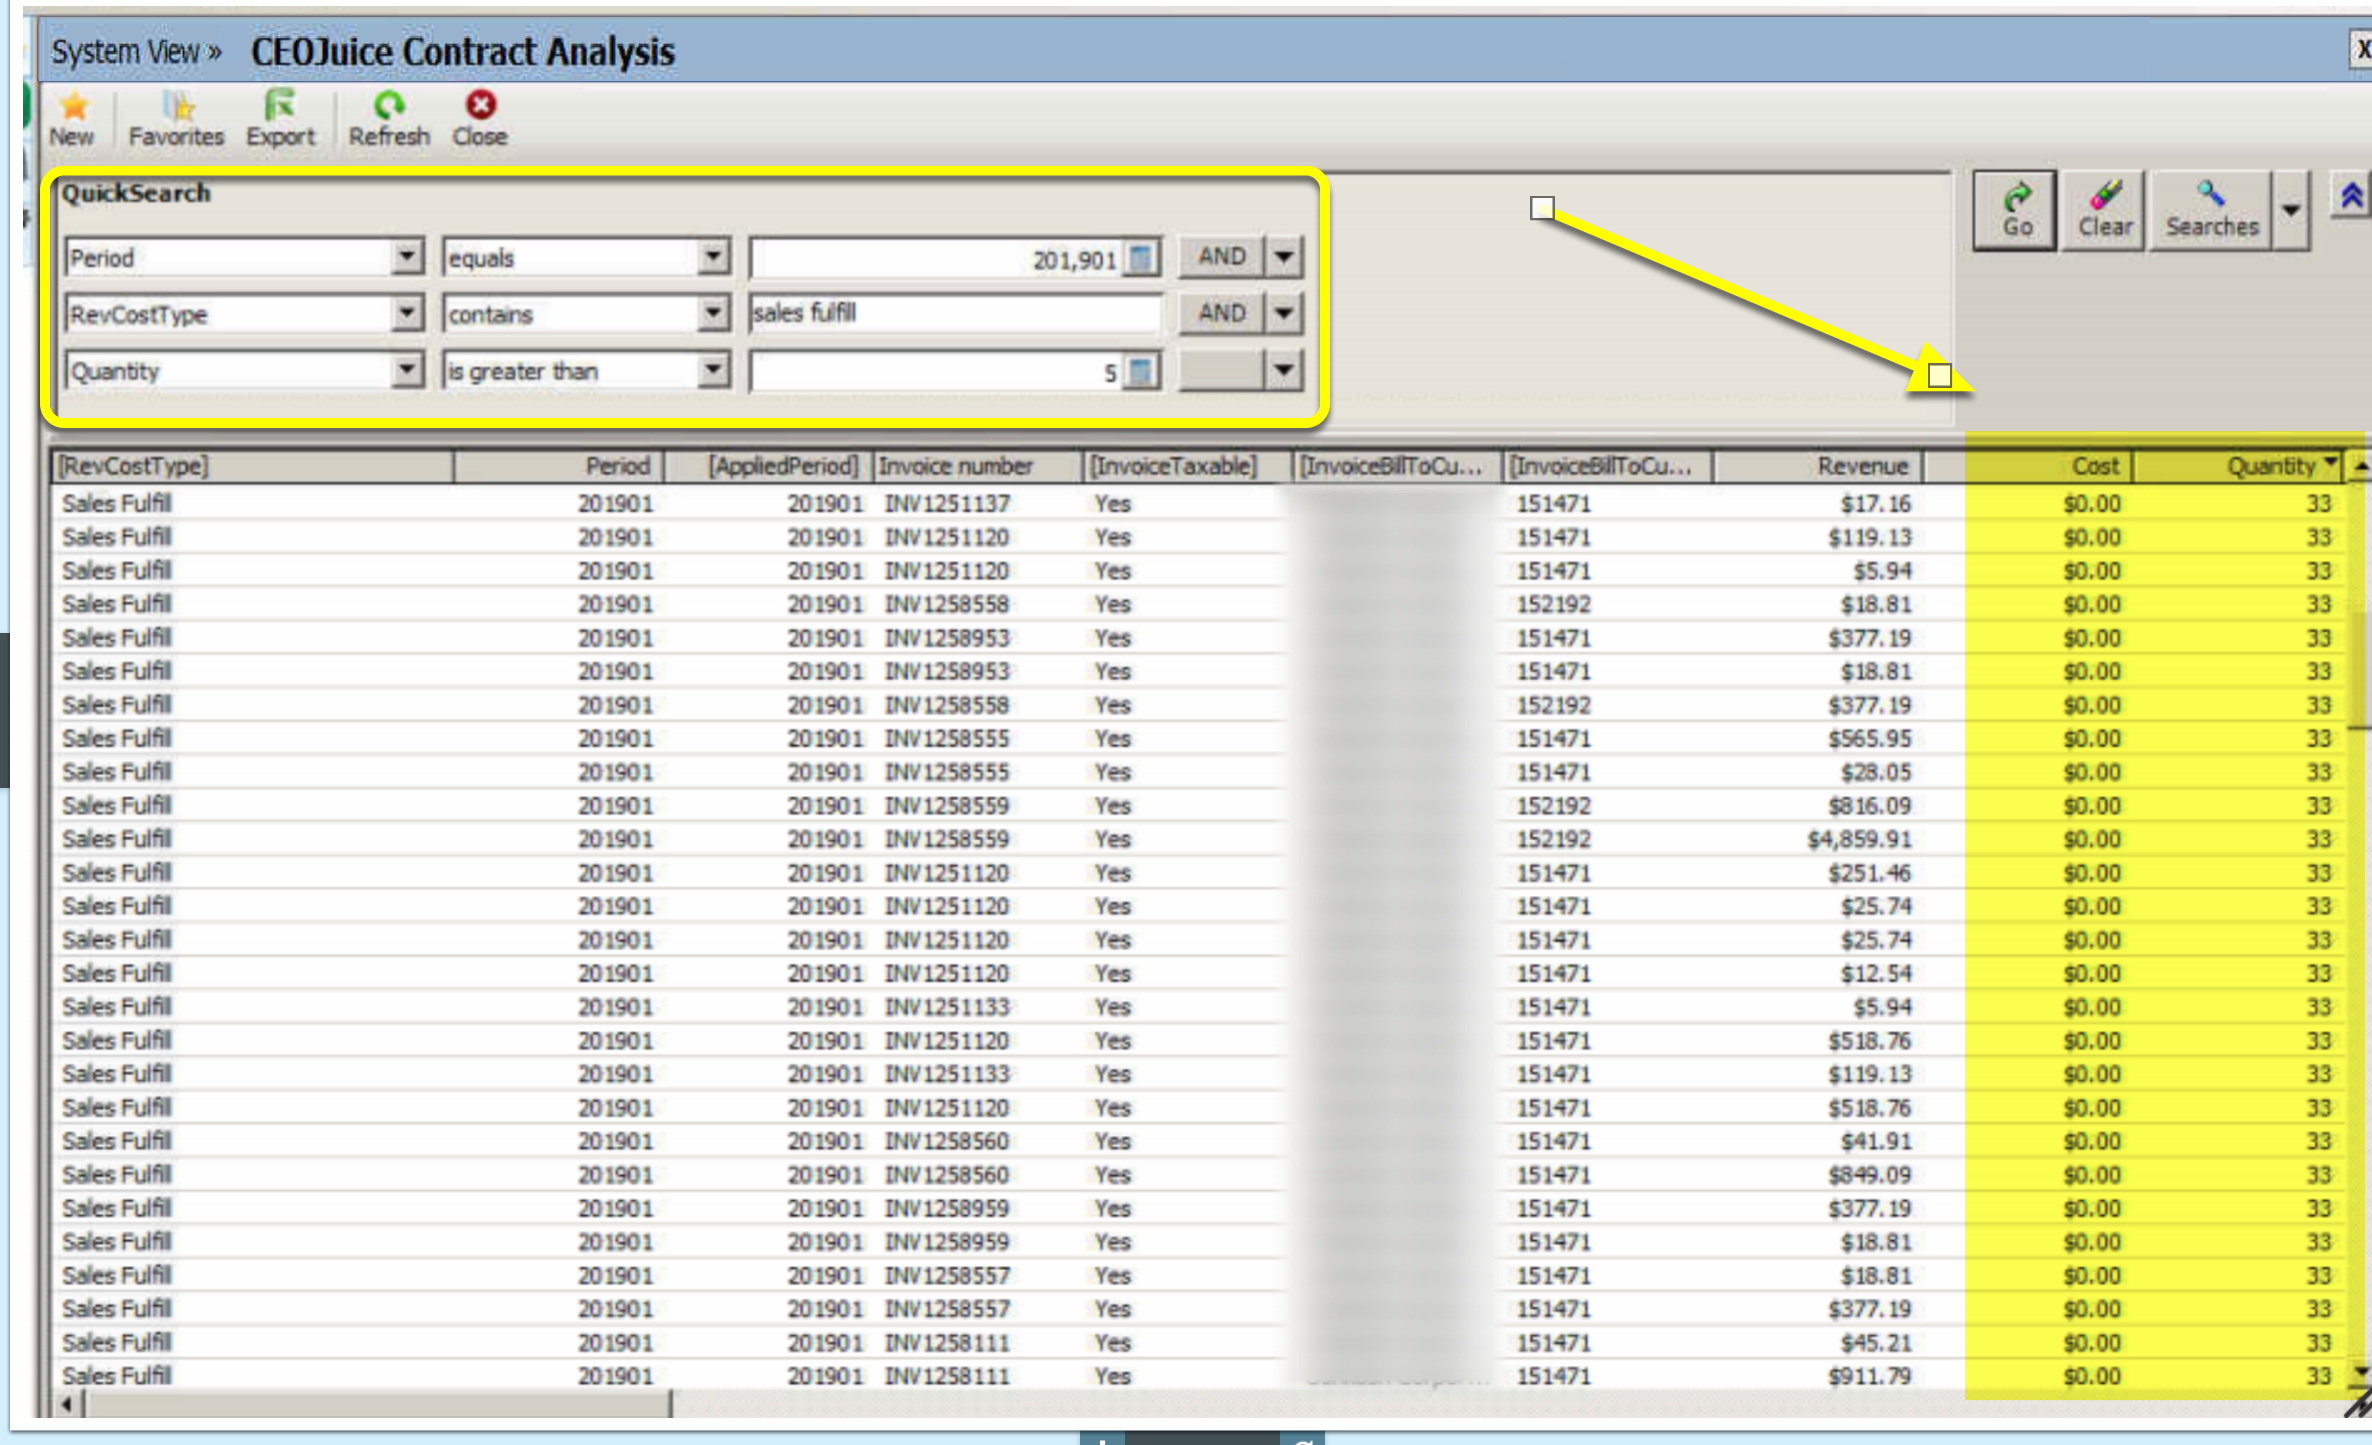This screenshot has width=2372, height=1445.
Task: Open the 'contains' operator dropdown
Action: point(712,314)
